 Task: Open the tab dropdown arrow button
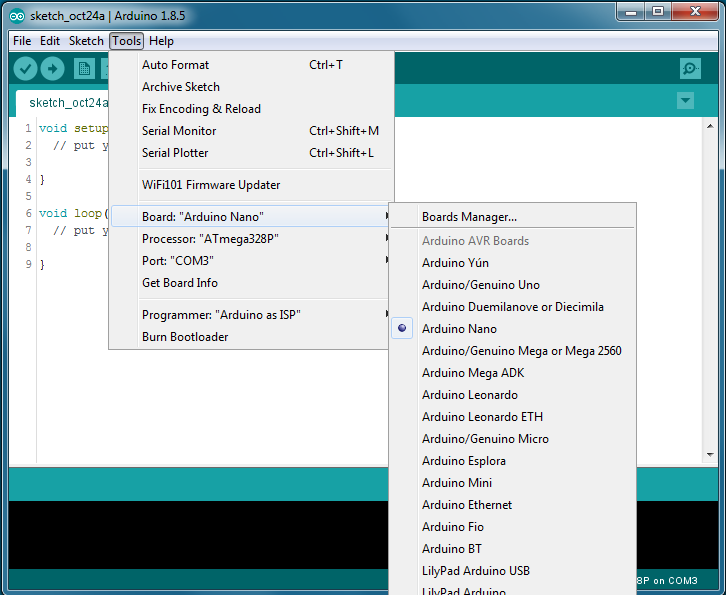[x=685, y=100]
